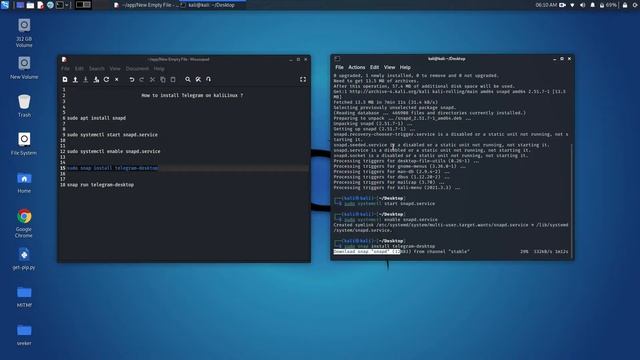Switch to Mousepad New Empty File taskbar entry

tap(146, 5)
